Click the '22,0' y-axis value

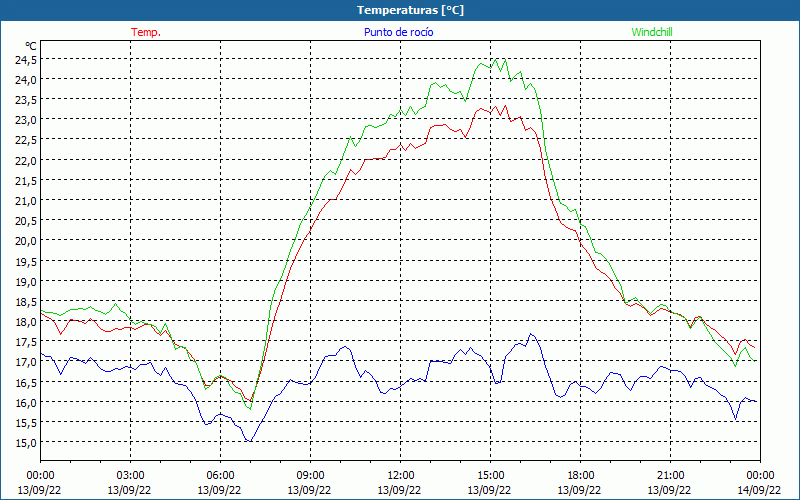[x=26, y=161]
